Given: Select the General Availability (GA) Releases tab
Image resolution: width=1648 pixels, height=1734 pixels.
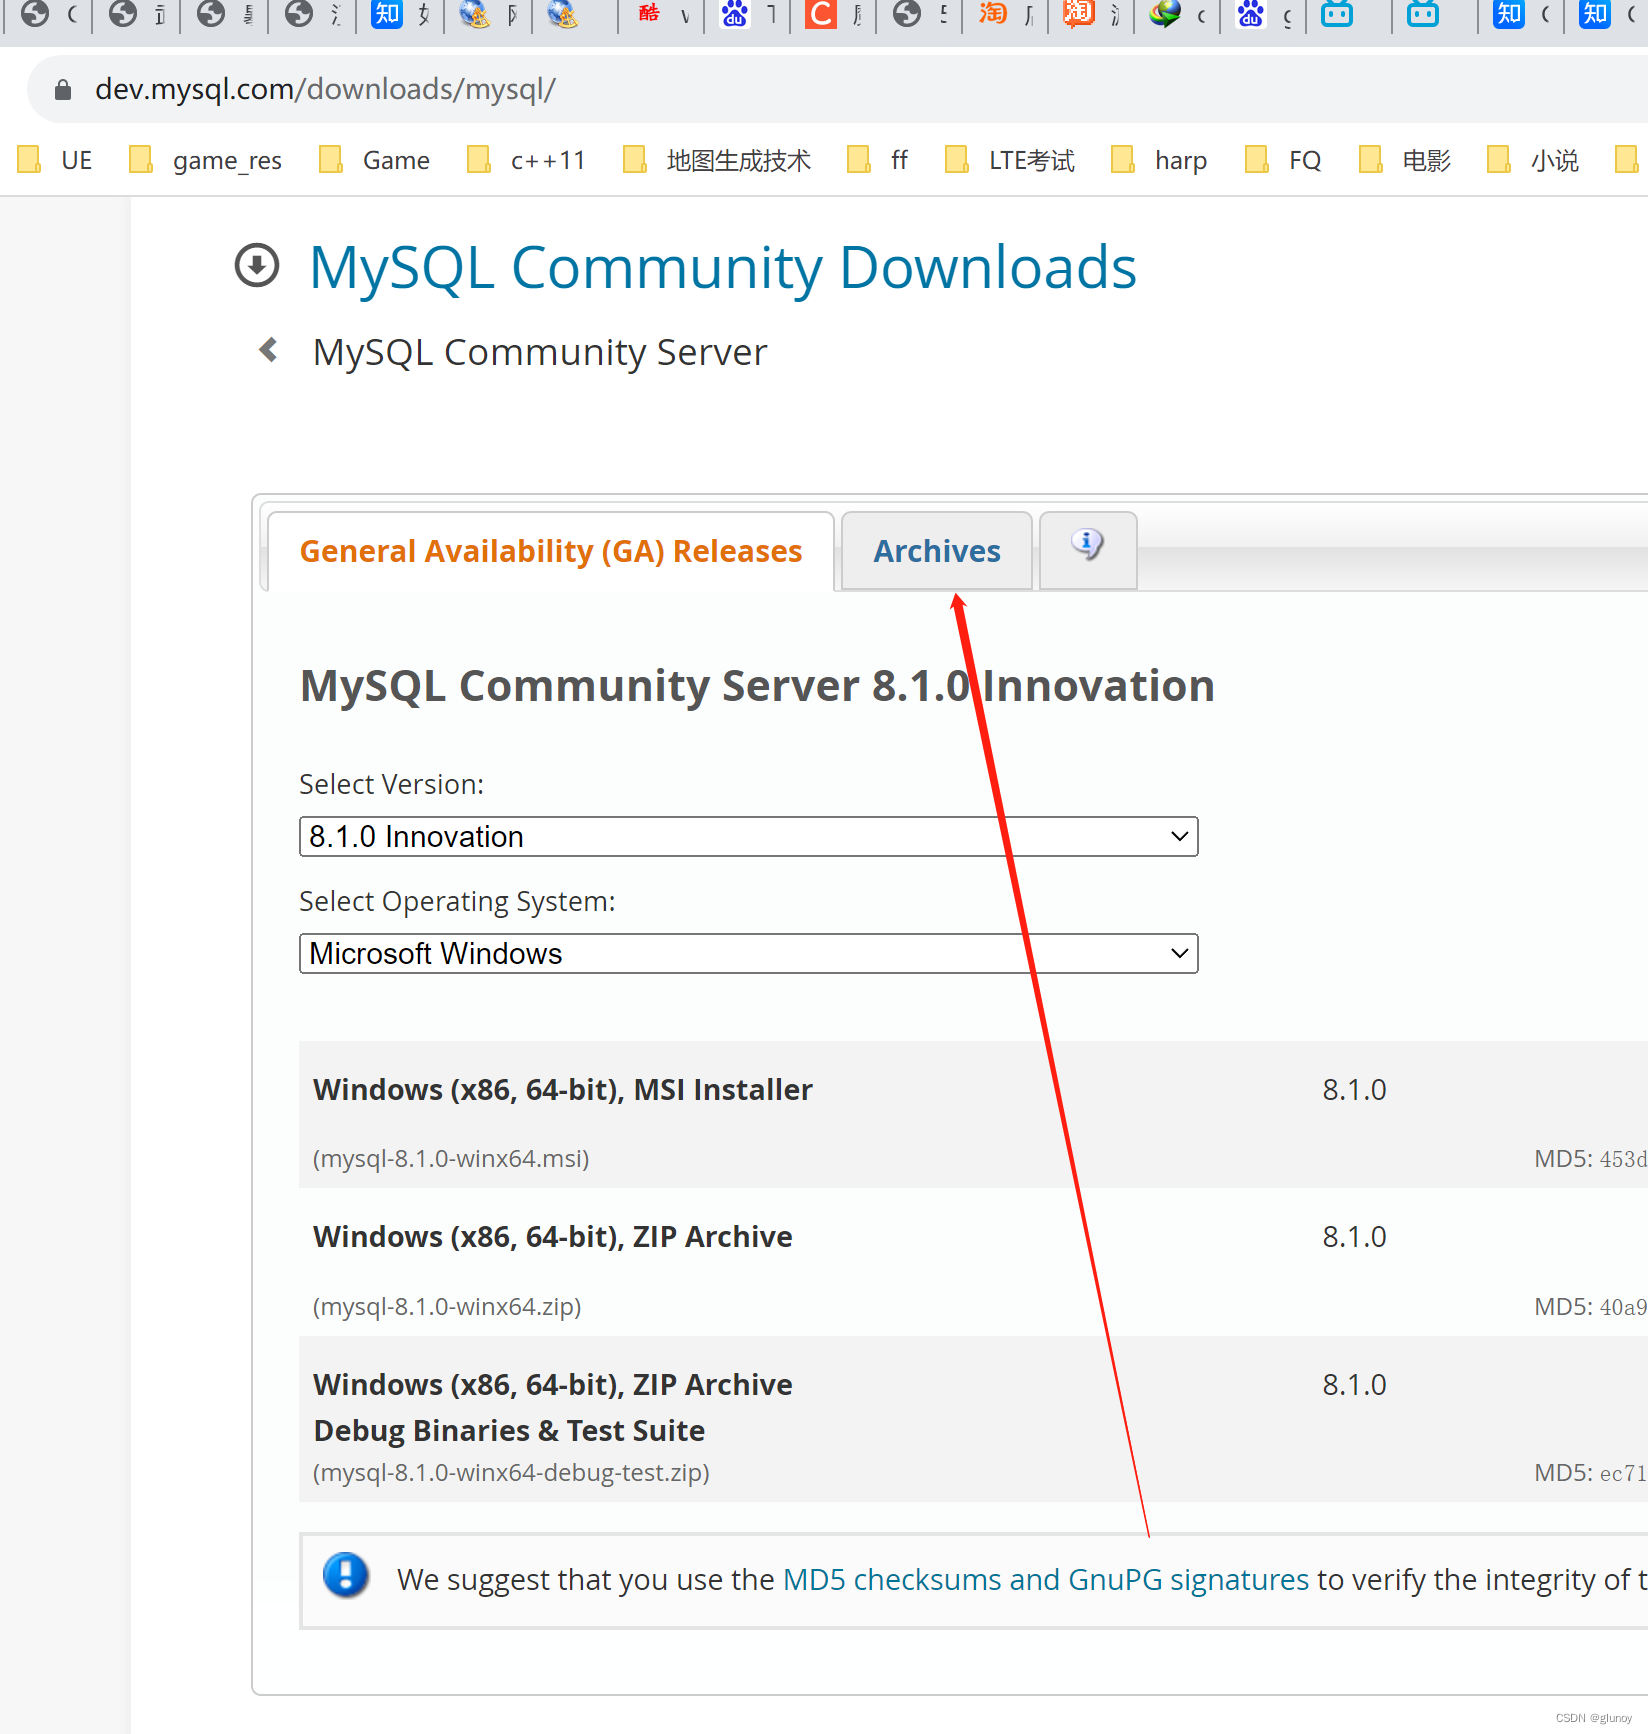Looking at the screenshot, I should (x=551, y=550).
